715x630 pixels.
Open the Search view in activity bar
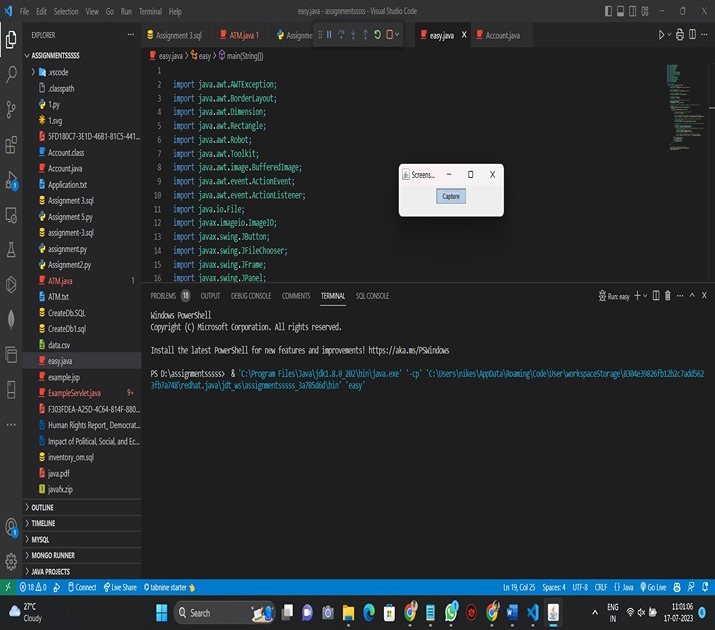tap(12, 74)
